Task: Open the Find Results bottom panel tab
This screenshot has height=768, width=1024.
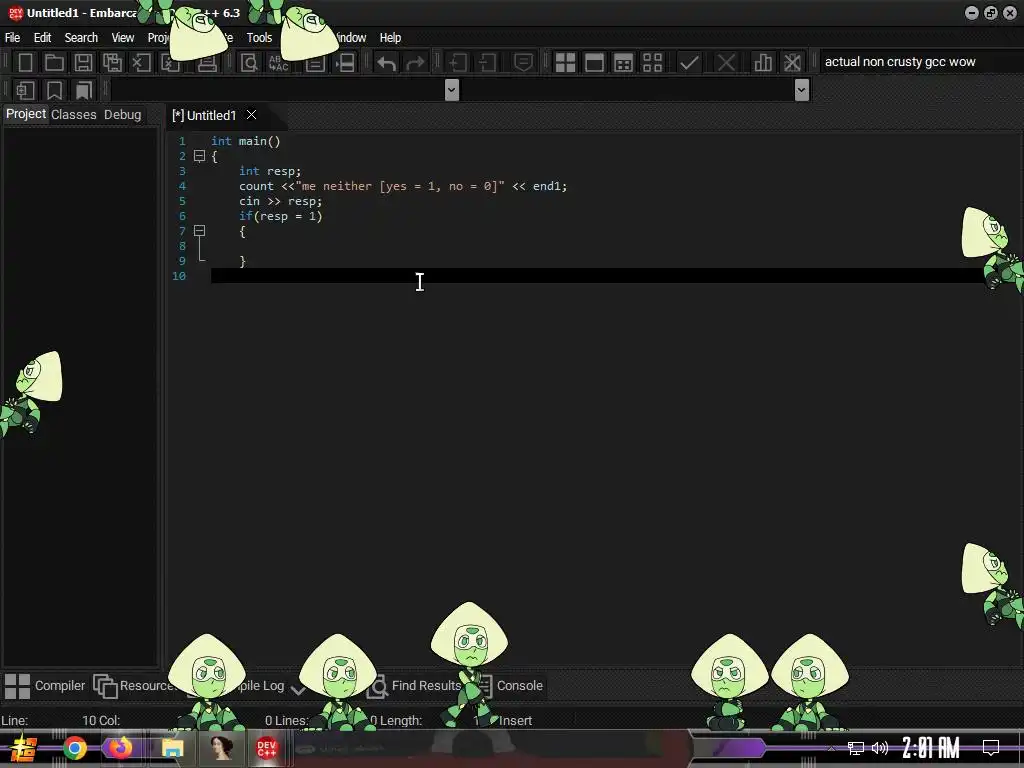Action: tap(415, 686)
